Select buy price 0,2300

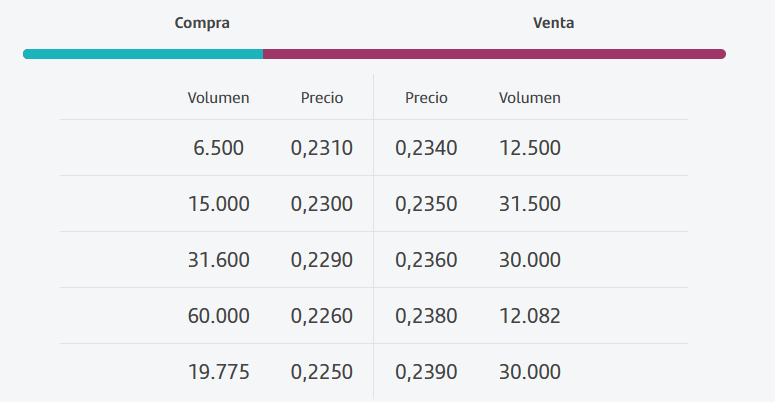(322, 204)
